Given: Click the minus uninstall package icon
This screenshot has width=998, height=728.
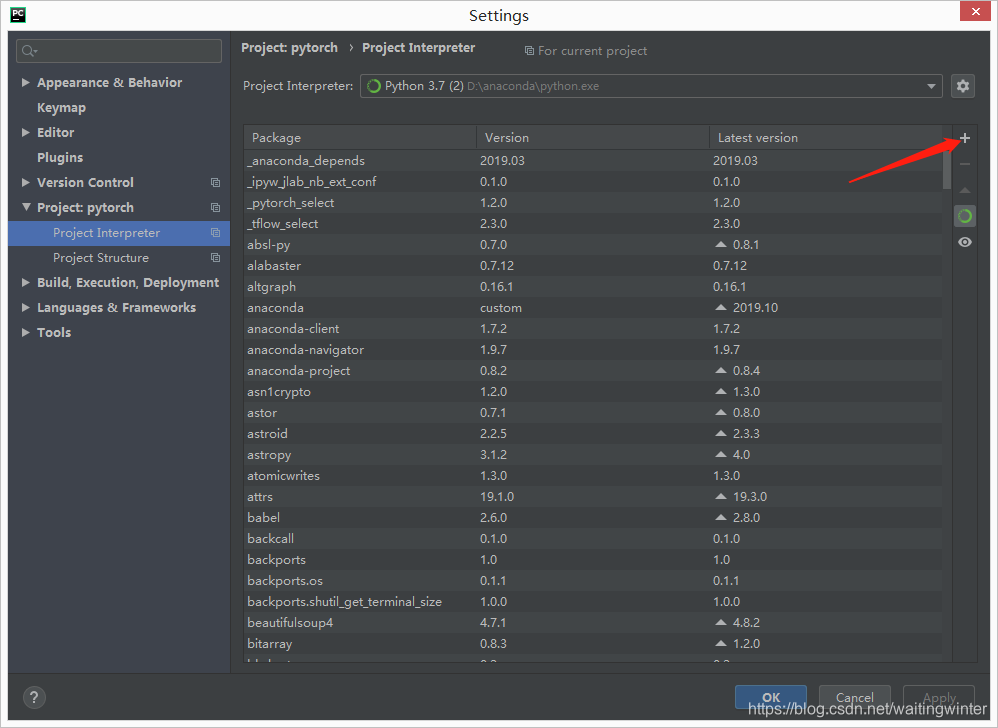Looking at the screenshot, I should [965, 164].
